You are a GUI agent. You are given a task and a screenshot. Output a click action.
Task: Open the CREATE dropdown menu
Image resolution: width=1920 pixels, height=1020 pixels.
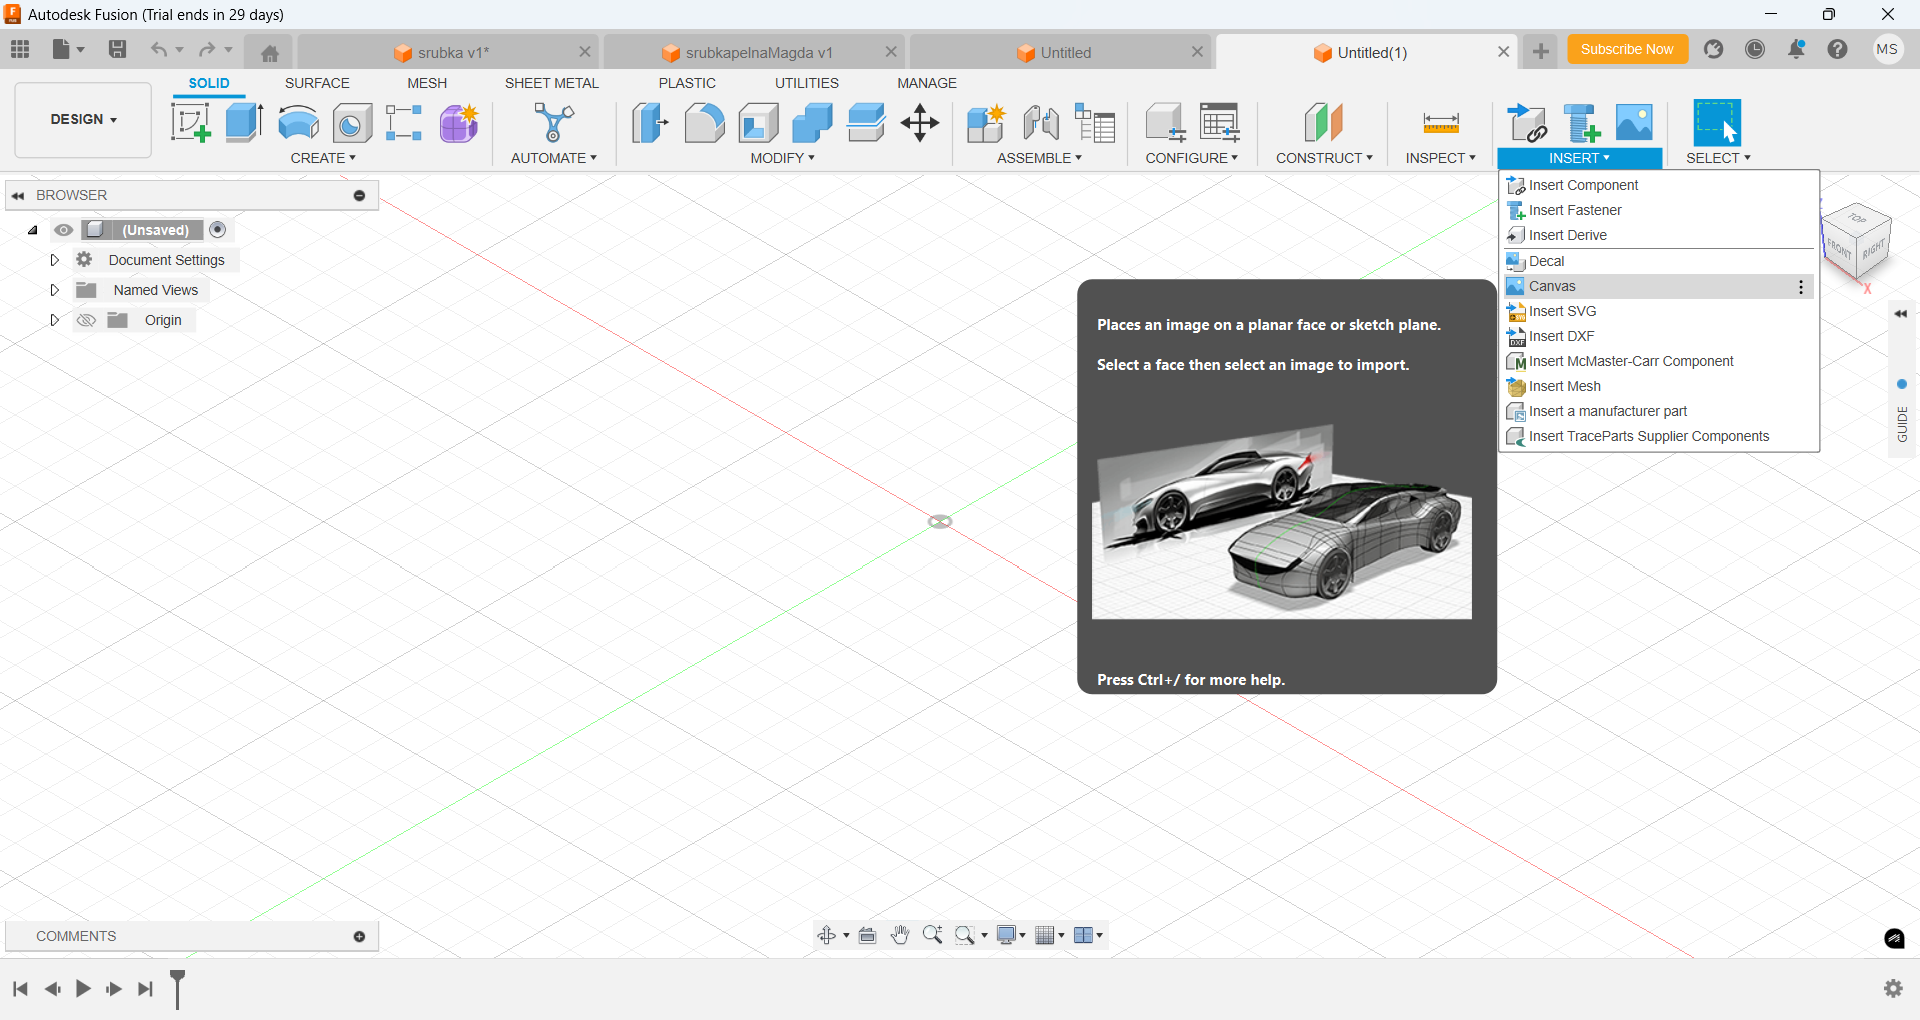pyautogui.click(x=323, y=158)
